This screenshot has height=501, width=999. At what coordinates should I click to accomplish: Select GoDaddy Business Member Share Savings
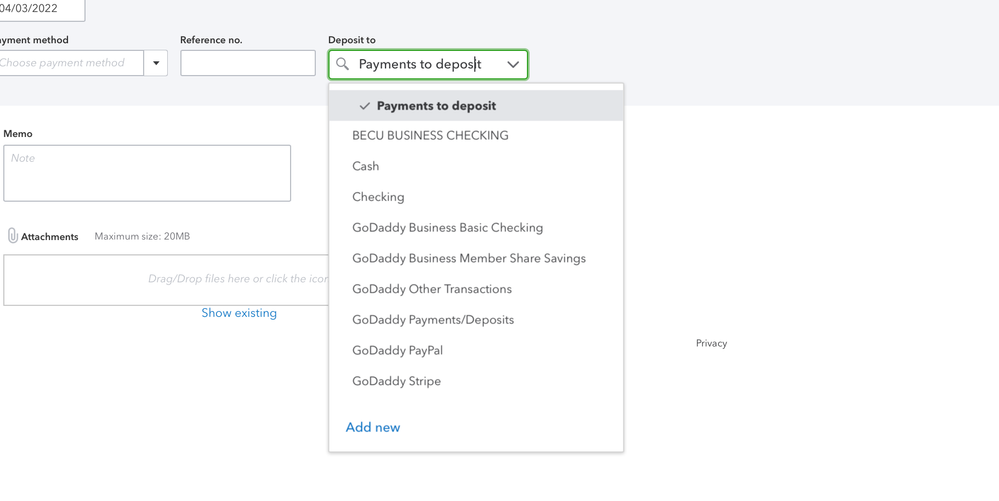468,258
